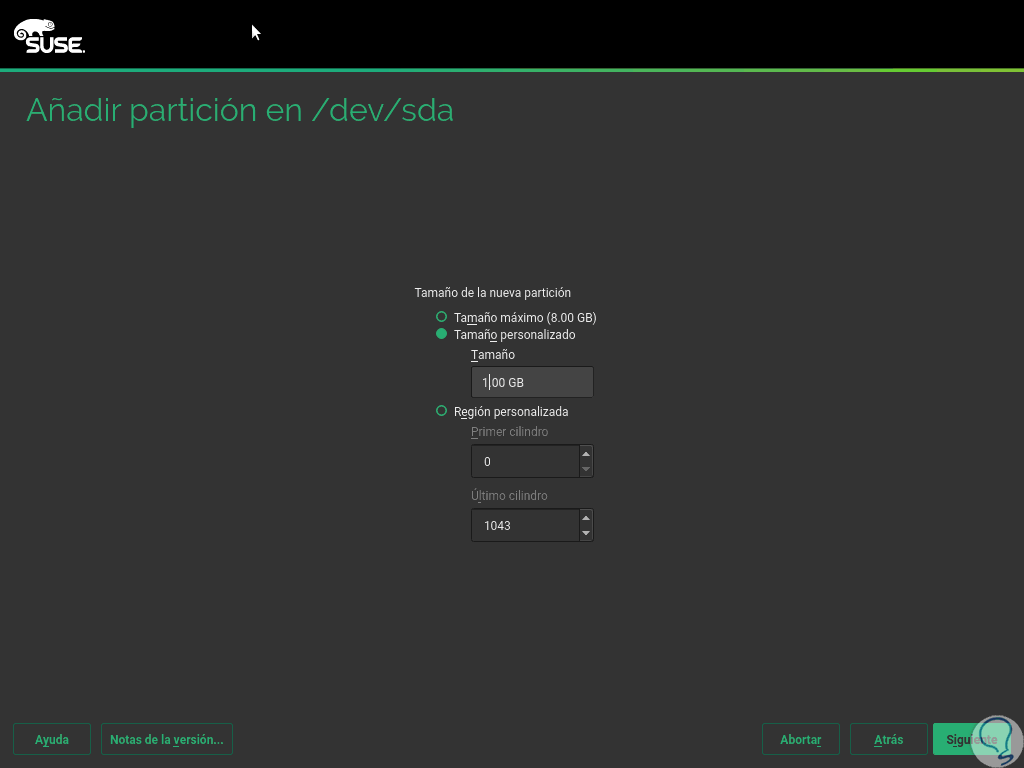Click the SUSE chameleon logo
Viewport: 1024px width, 768px height.
50,36
